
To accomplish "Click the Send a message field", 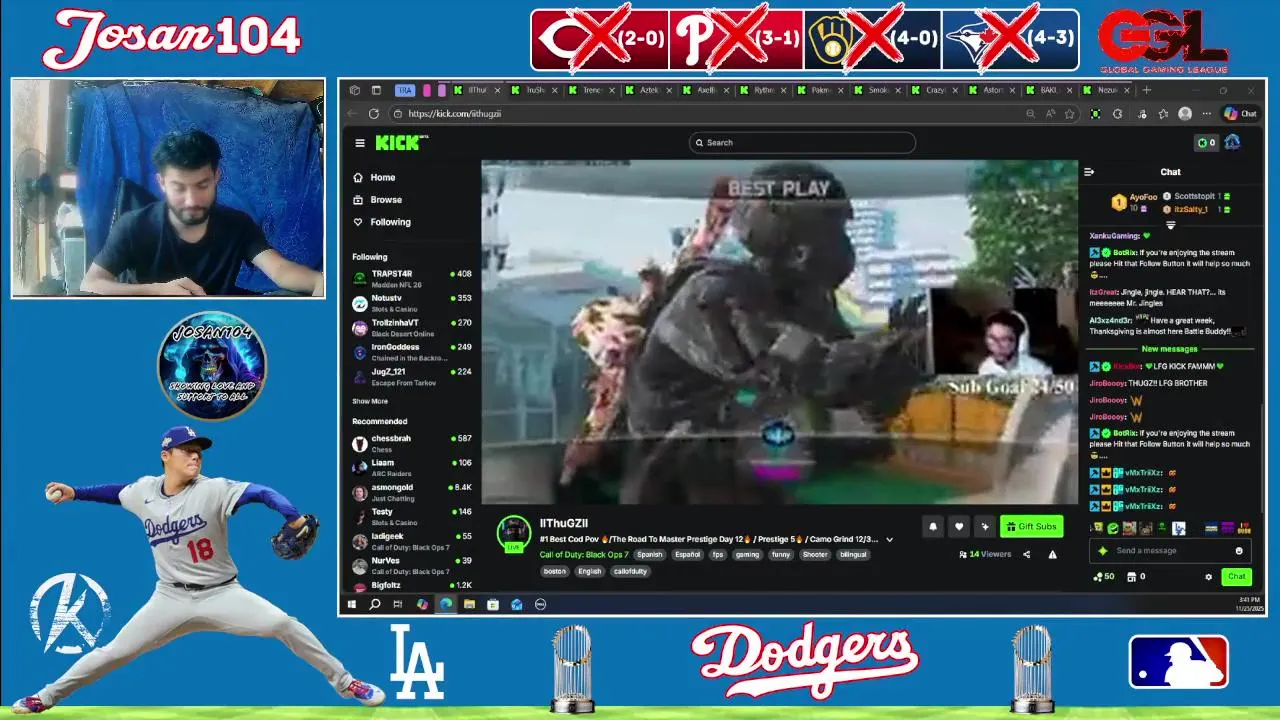I will tap(1170, 551).
